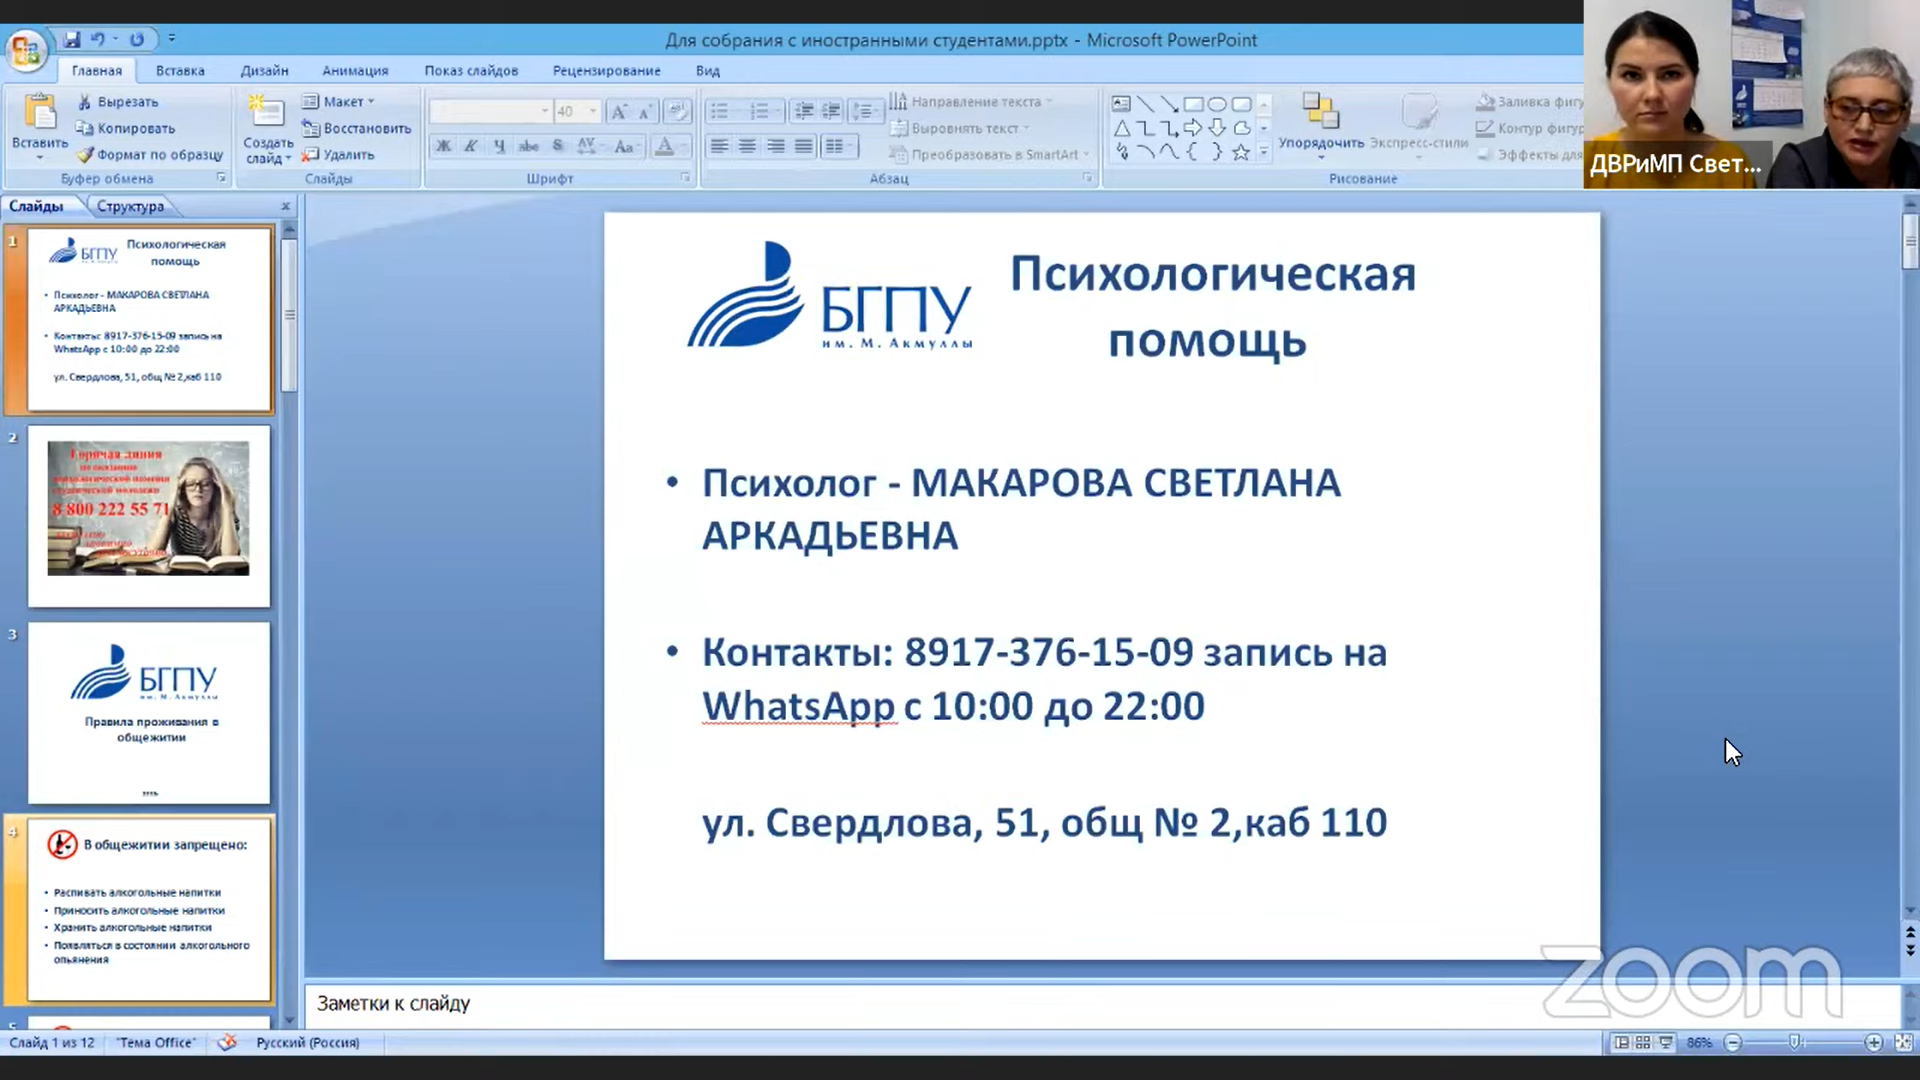
Task: Start slideshow from status bar icon
Action: click(x=1666, y=1042)
